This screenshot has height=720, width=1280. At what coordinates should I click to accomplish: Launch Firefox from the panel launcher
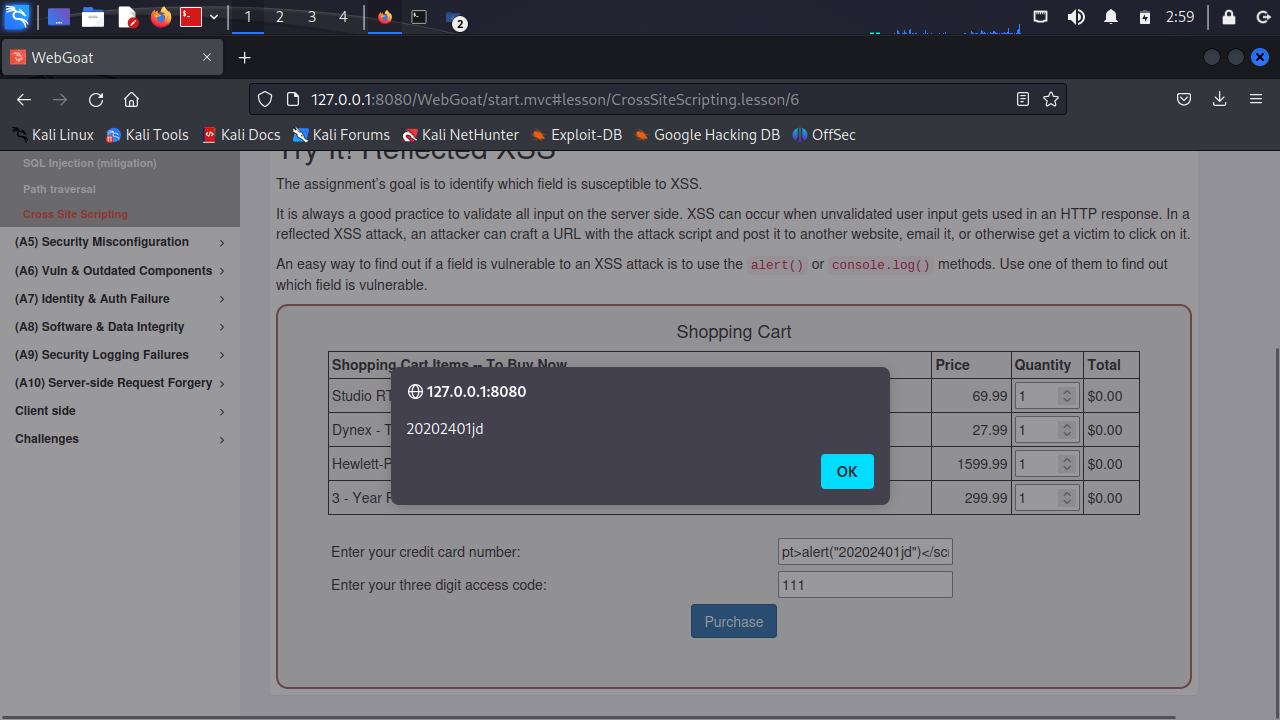pyautogui.click(x=161, y=17)
